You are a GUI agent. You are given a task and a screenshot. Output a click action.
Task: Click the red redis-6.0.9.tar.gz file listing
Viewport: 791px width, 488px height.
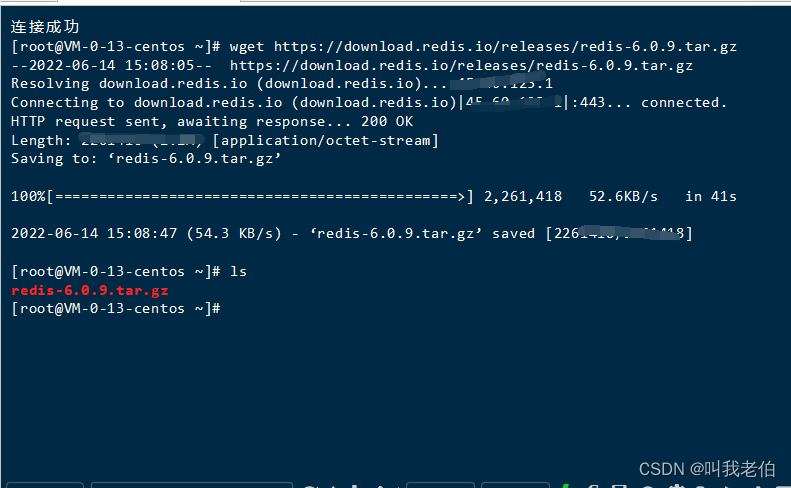click(90, 290)
